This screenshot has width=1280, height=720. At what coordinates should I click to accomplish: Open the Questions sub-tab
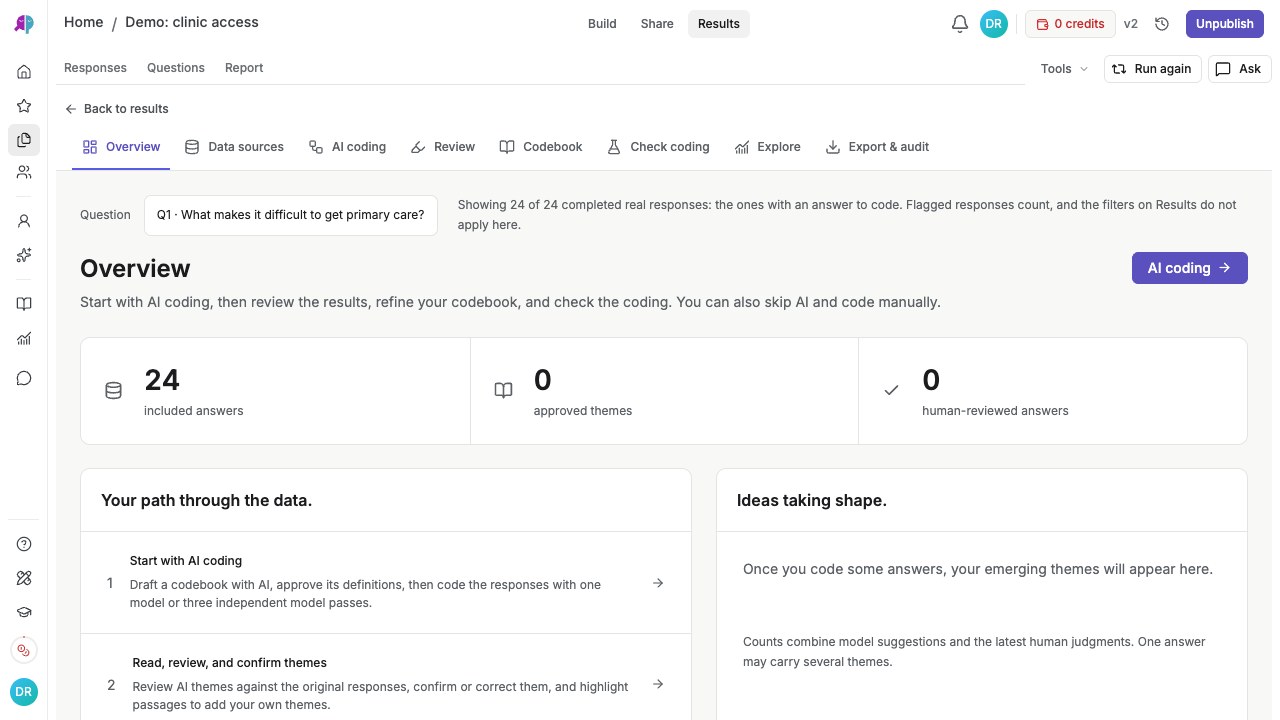point(176,68)
